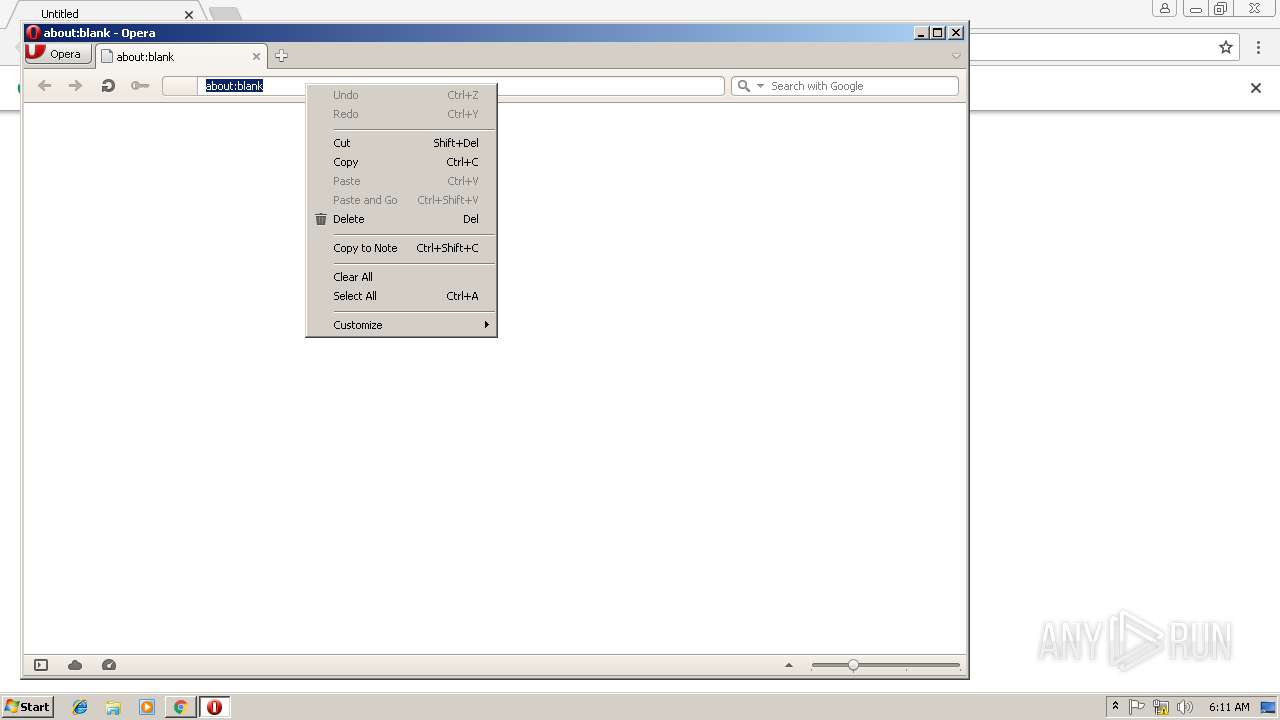Open Windows Explorer from the taskbar
The width and height of the screenshot is (1280, 720).
(113, 707)
